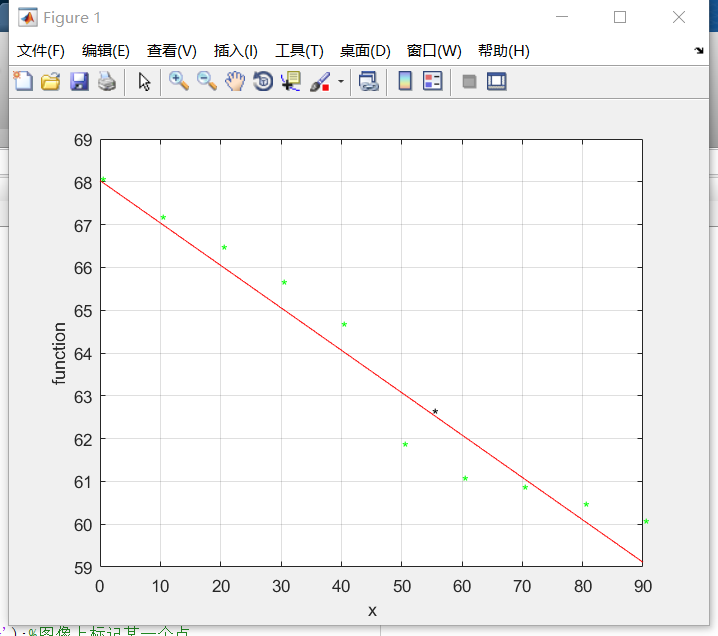Insert a legend using toolbar icon

433,82
